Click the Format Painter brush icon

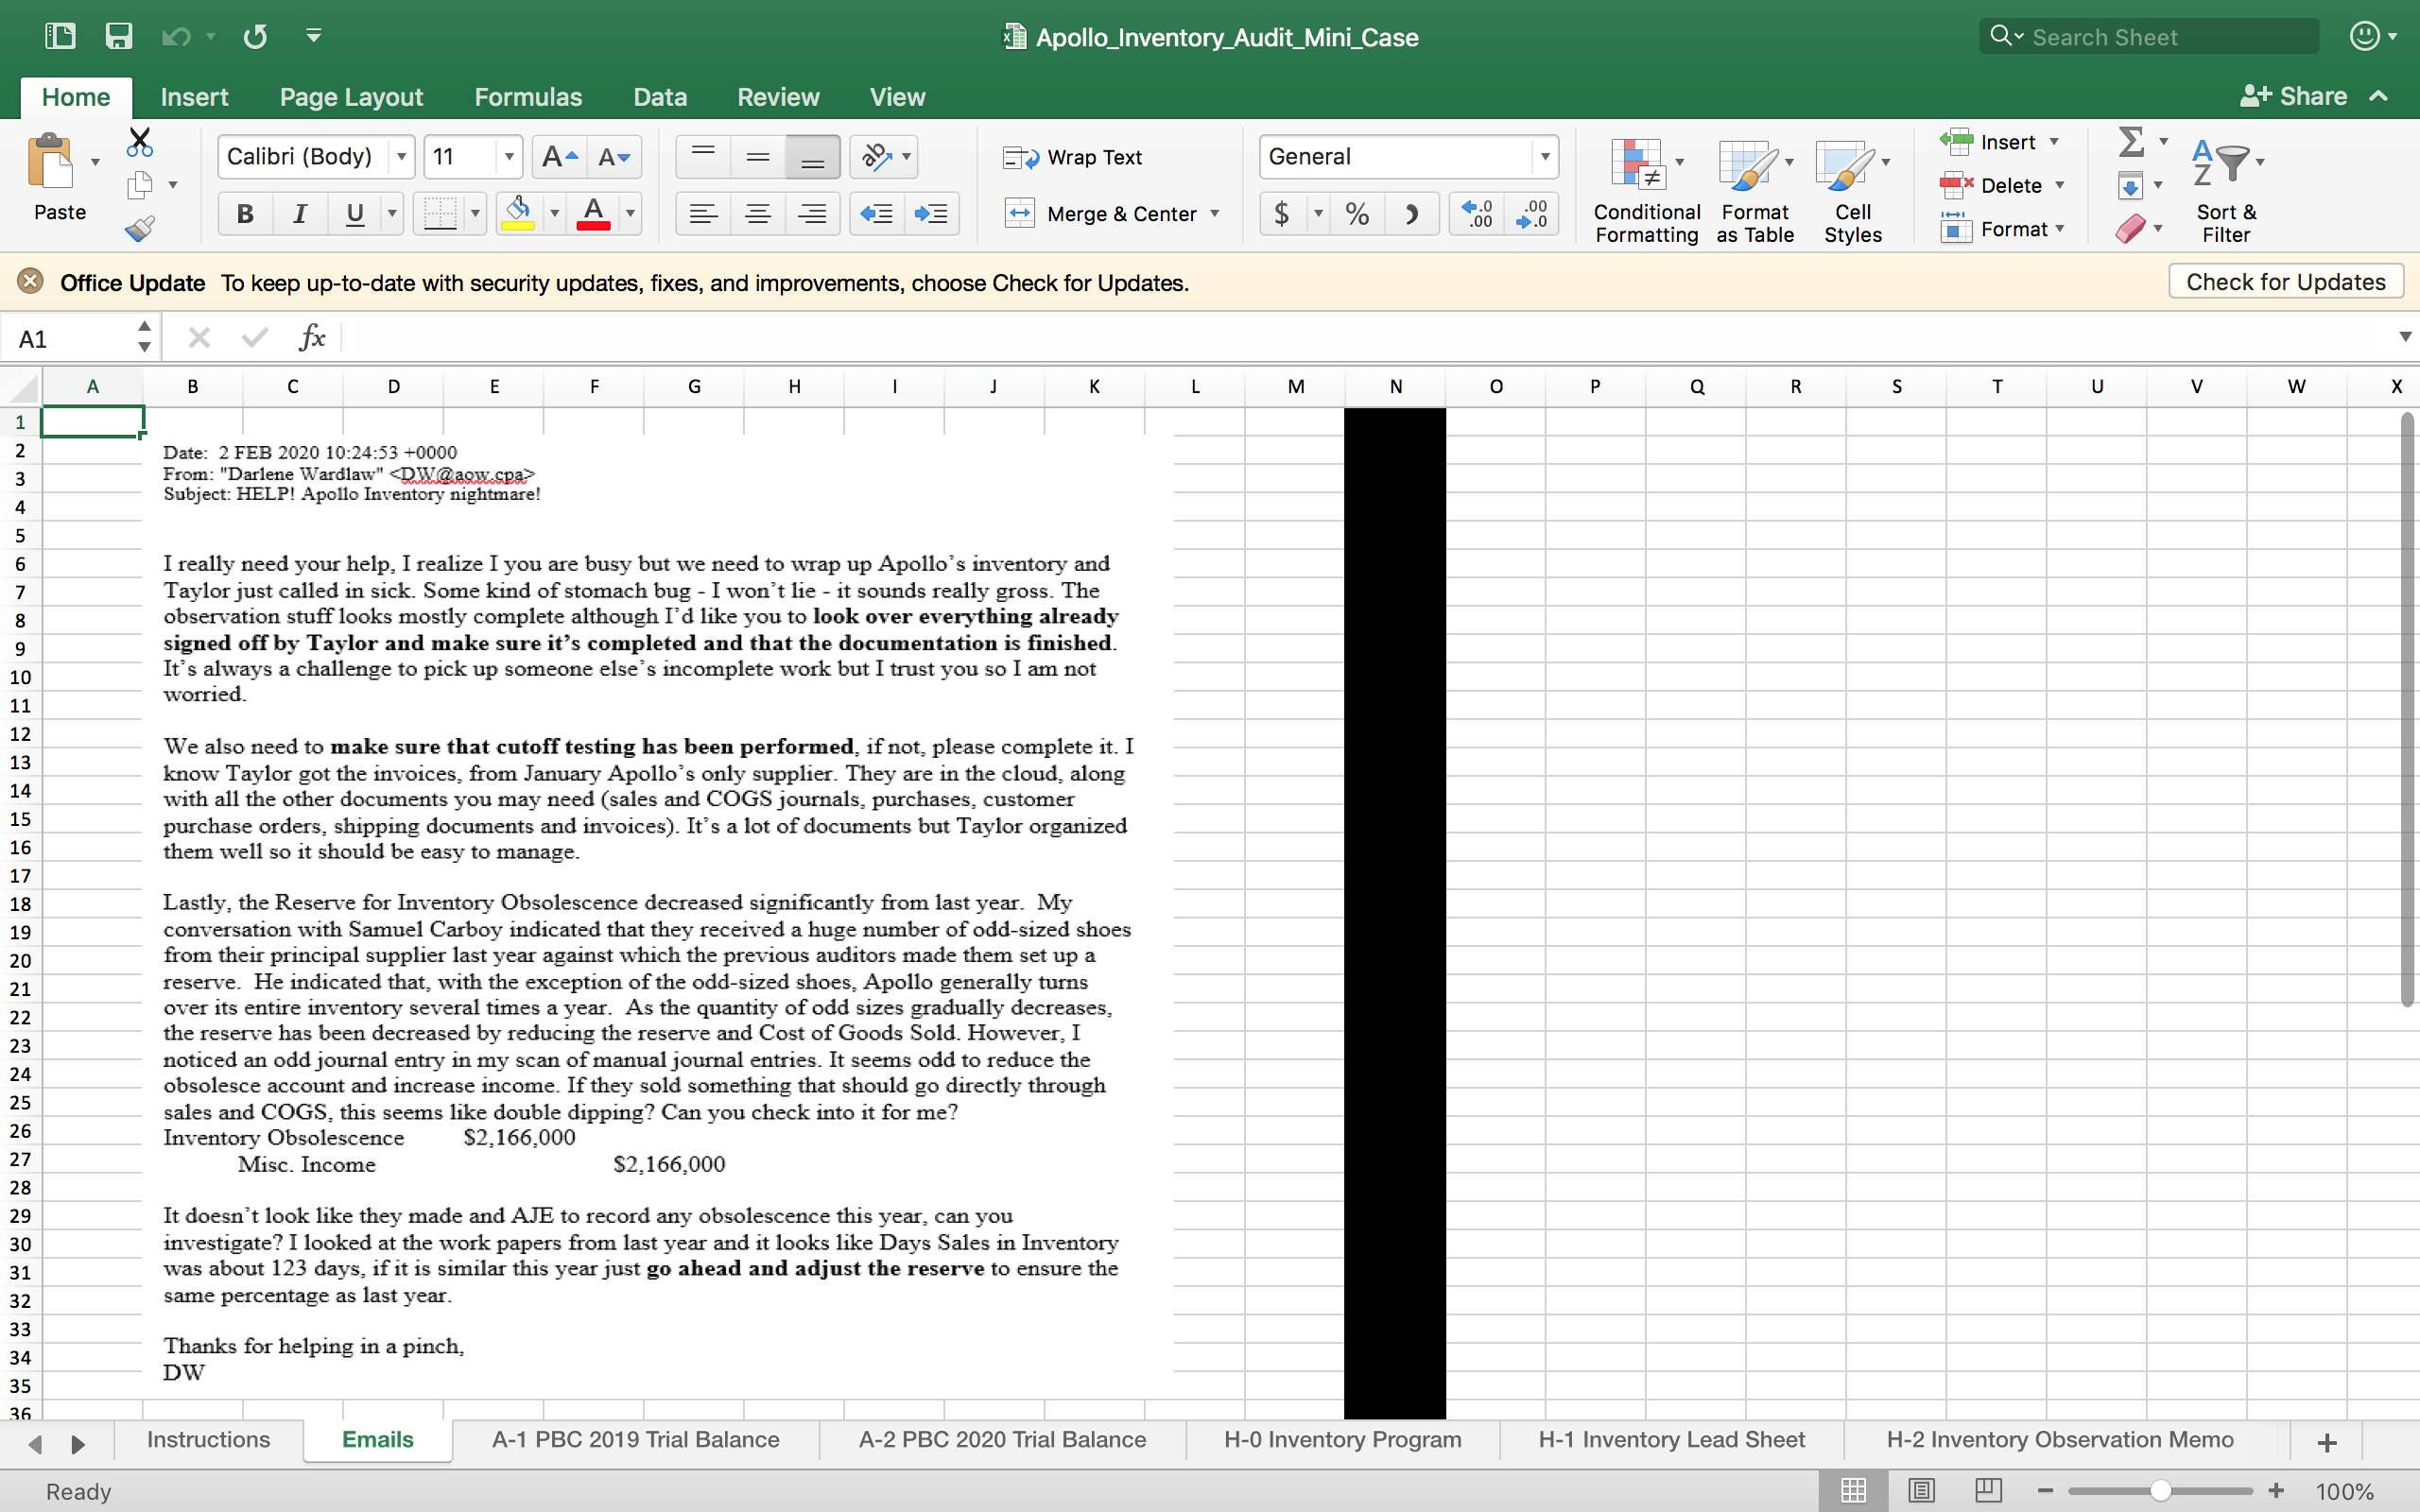[x=140, y=229]
